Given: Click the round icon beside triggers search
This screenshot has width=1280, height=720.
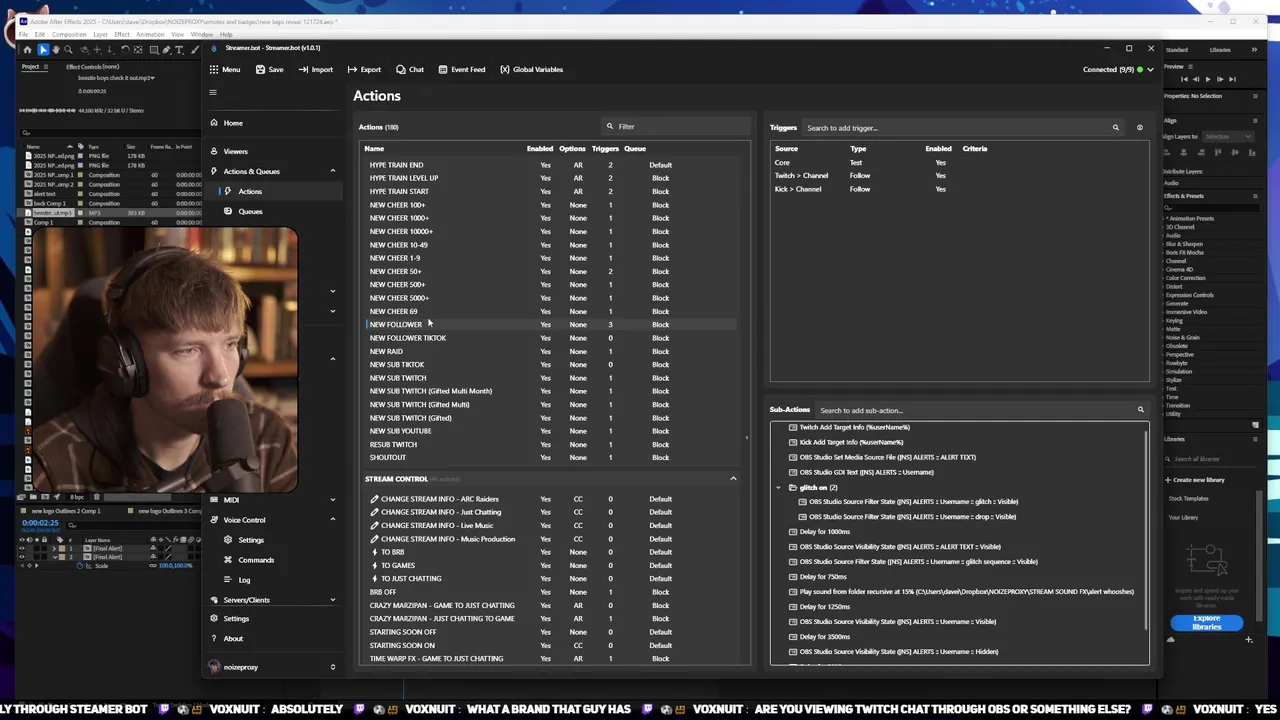Looking at the screenshot, I should point(1139,128).
